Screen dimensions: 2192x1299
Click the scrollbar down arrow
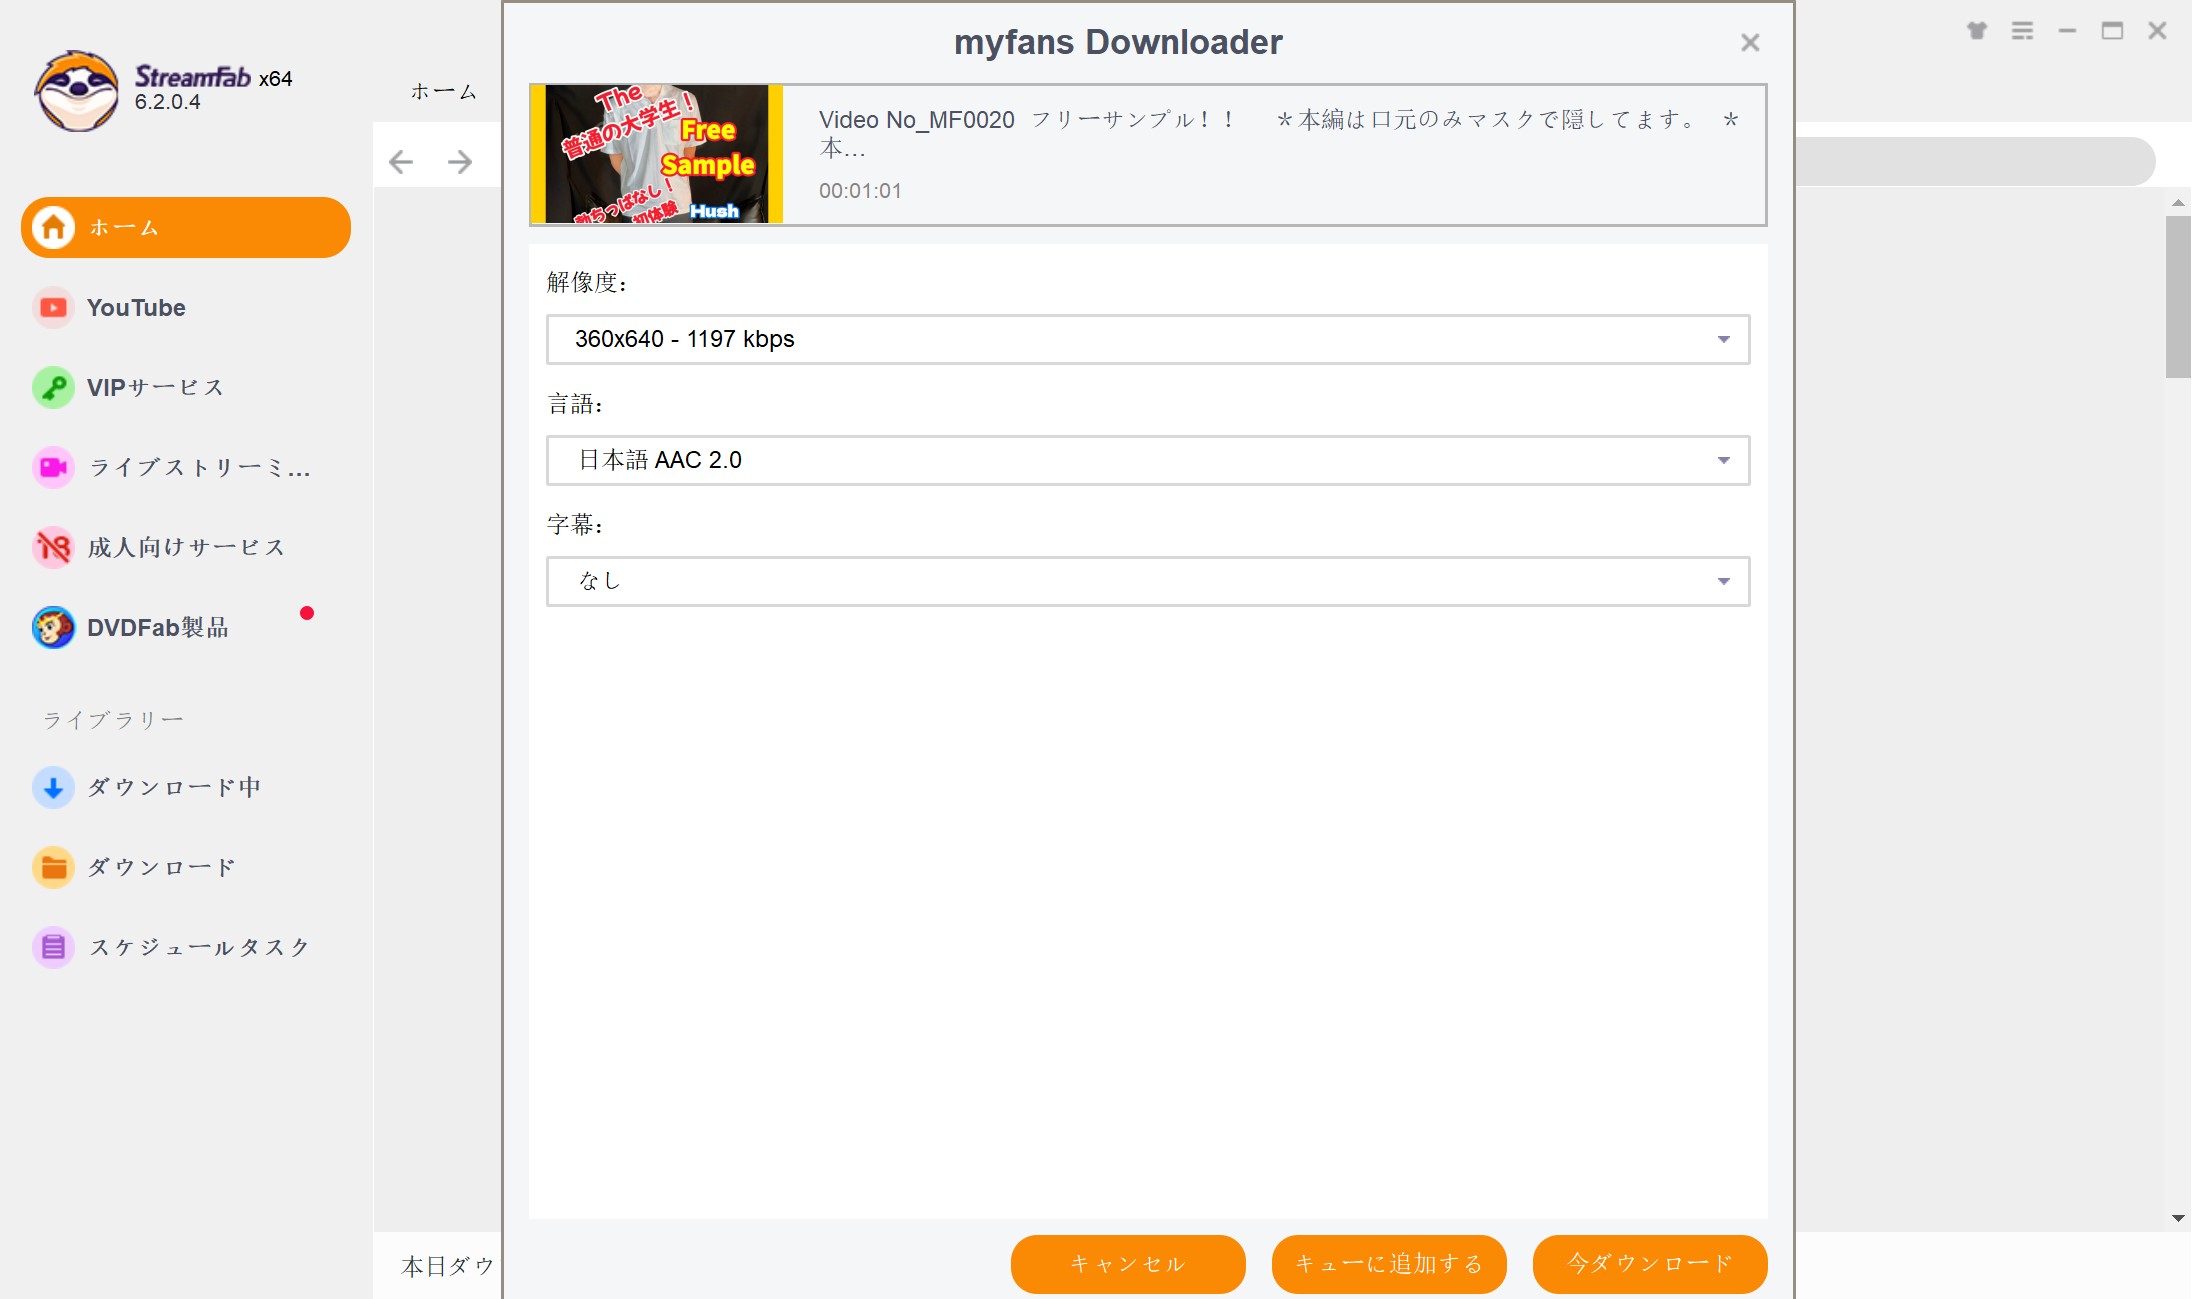point(2178,1218)
